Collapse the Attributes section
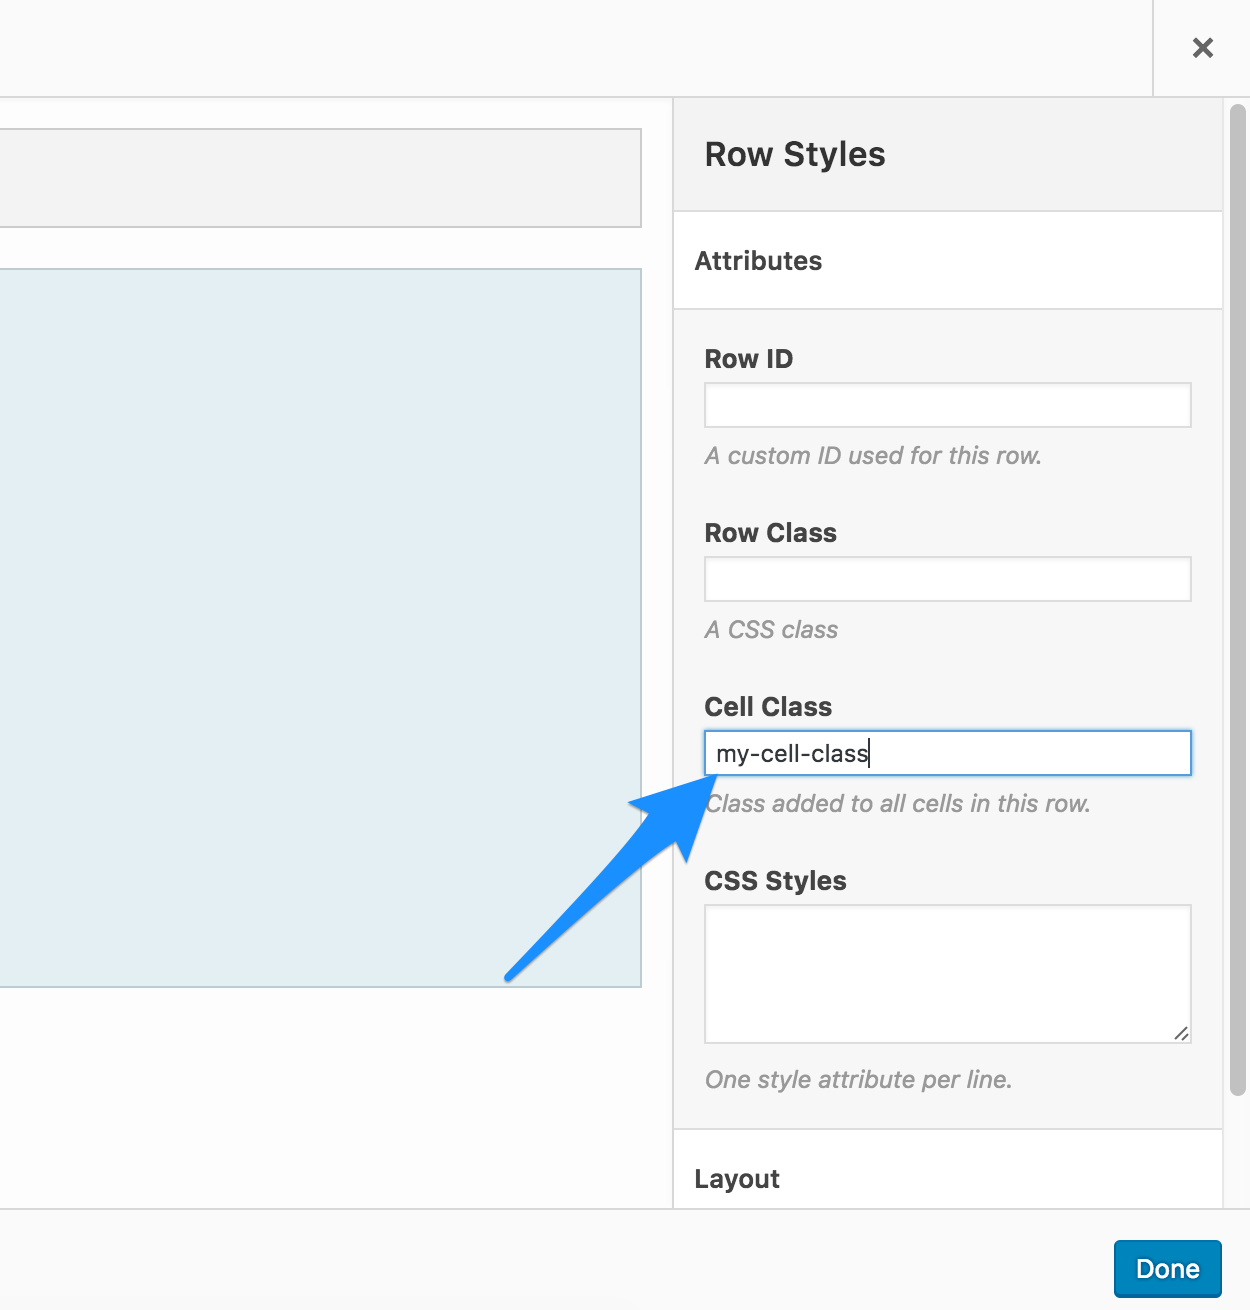 tap(948, 261)
